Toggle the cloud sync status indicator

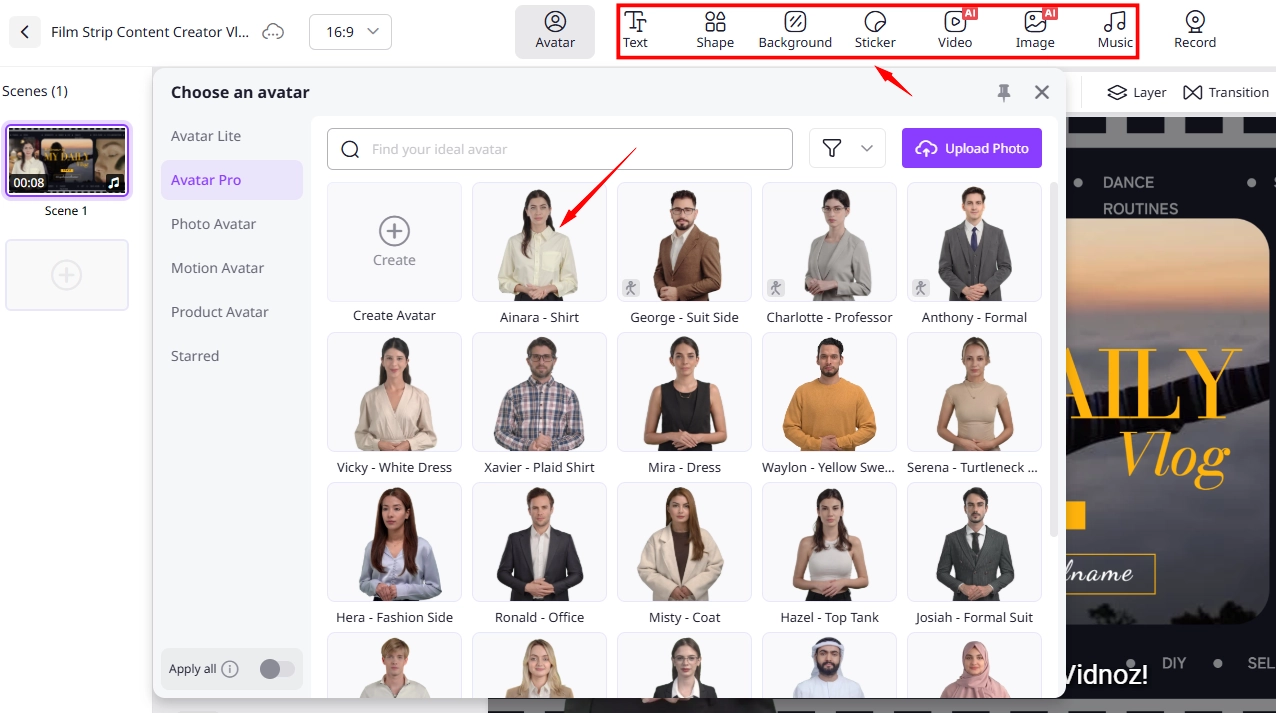[x=273, y=31]
